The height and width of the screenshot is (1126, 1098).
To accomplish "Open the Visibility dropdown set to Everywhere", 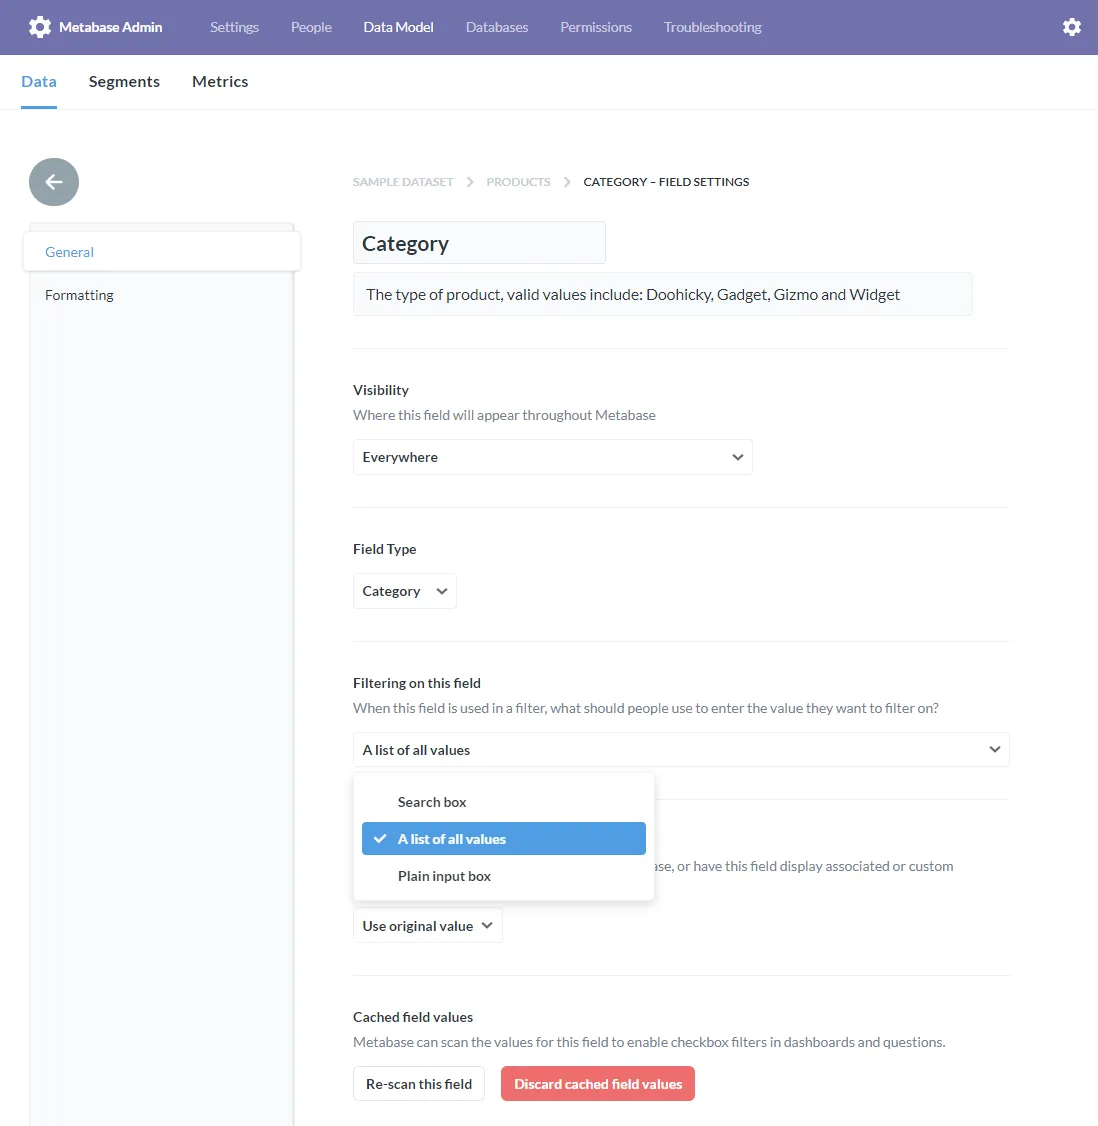I will coord(553,457).
